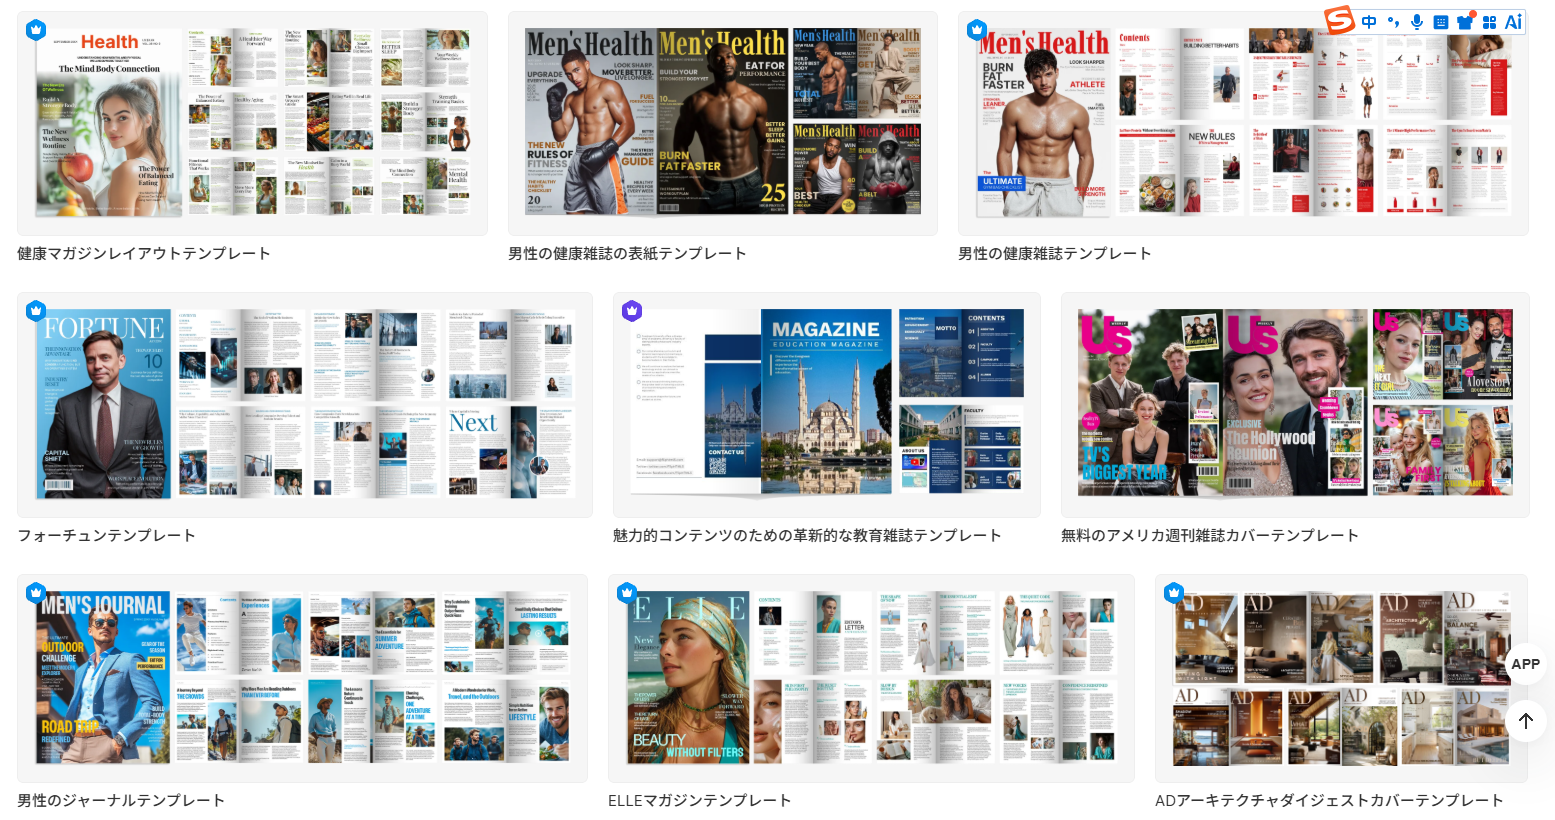Click the Sogou input method logo

[1339, 20]
